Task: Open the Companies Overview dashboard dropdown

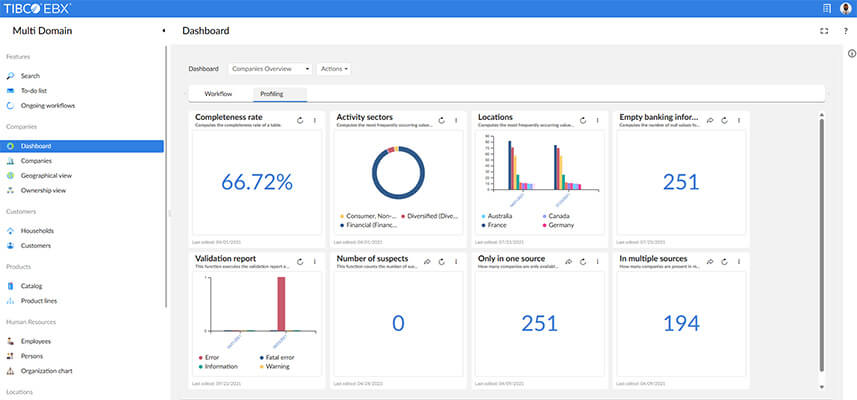Action: pyautogui.click(x=270, y=69)
